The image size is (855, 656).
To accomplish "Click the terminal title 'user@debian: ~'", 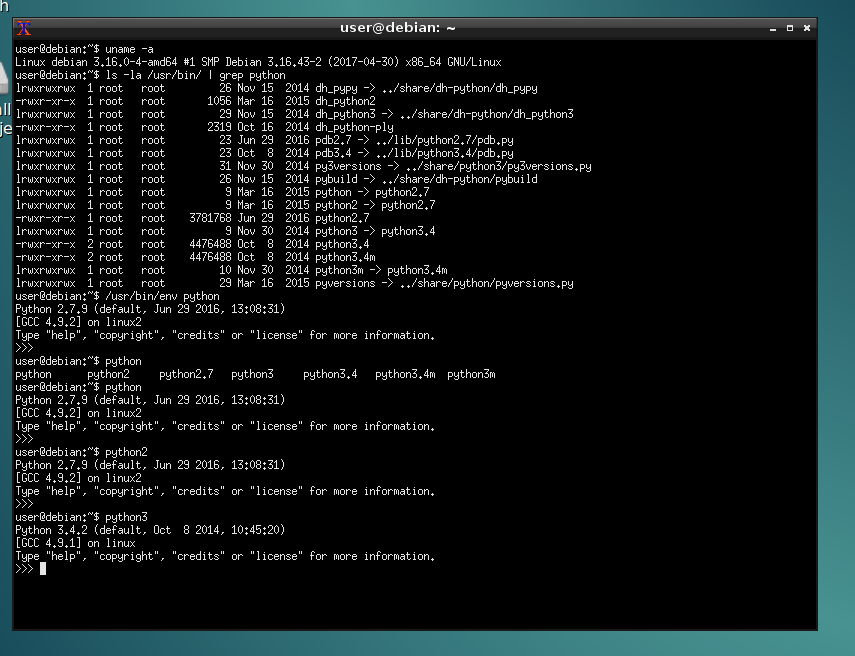I will point(398,28).
